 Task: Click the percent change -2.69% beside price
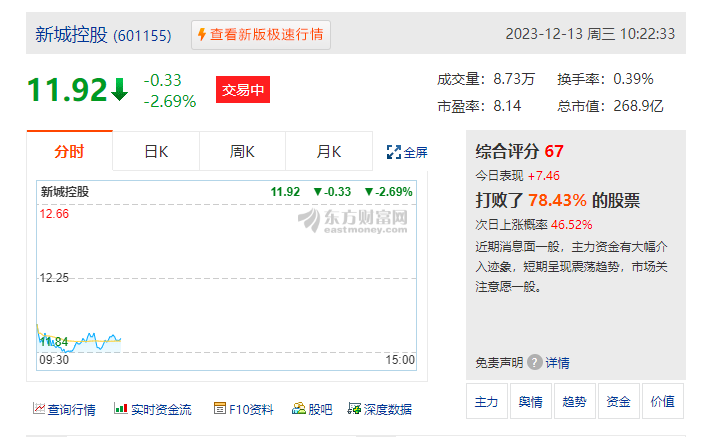170,101
